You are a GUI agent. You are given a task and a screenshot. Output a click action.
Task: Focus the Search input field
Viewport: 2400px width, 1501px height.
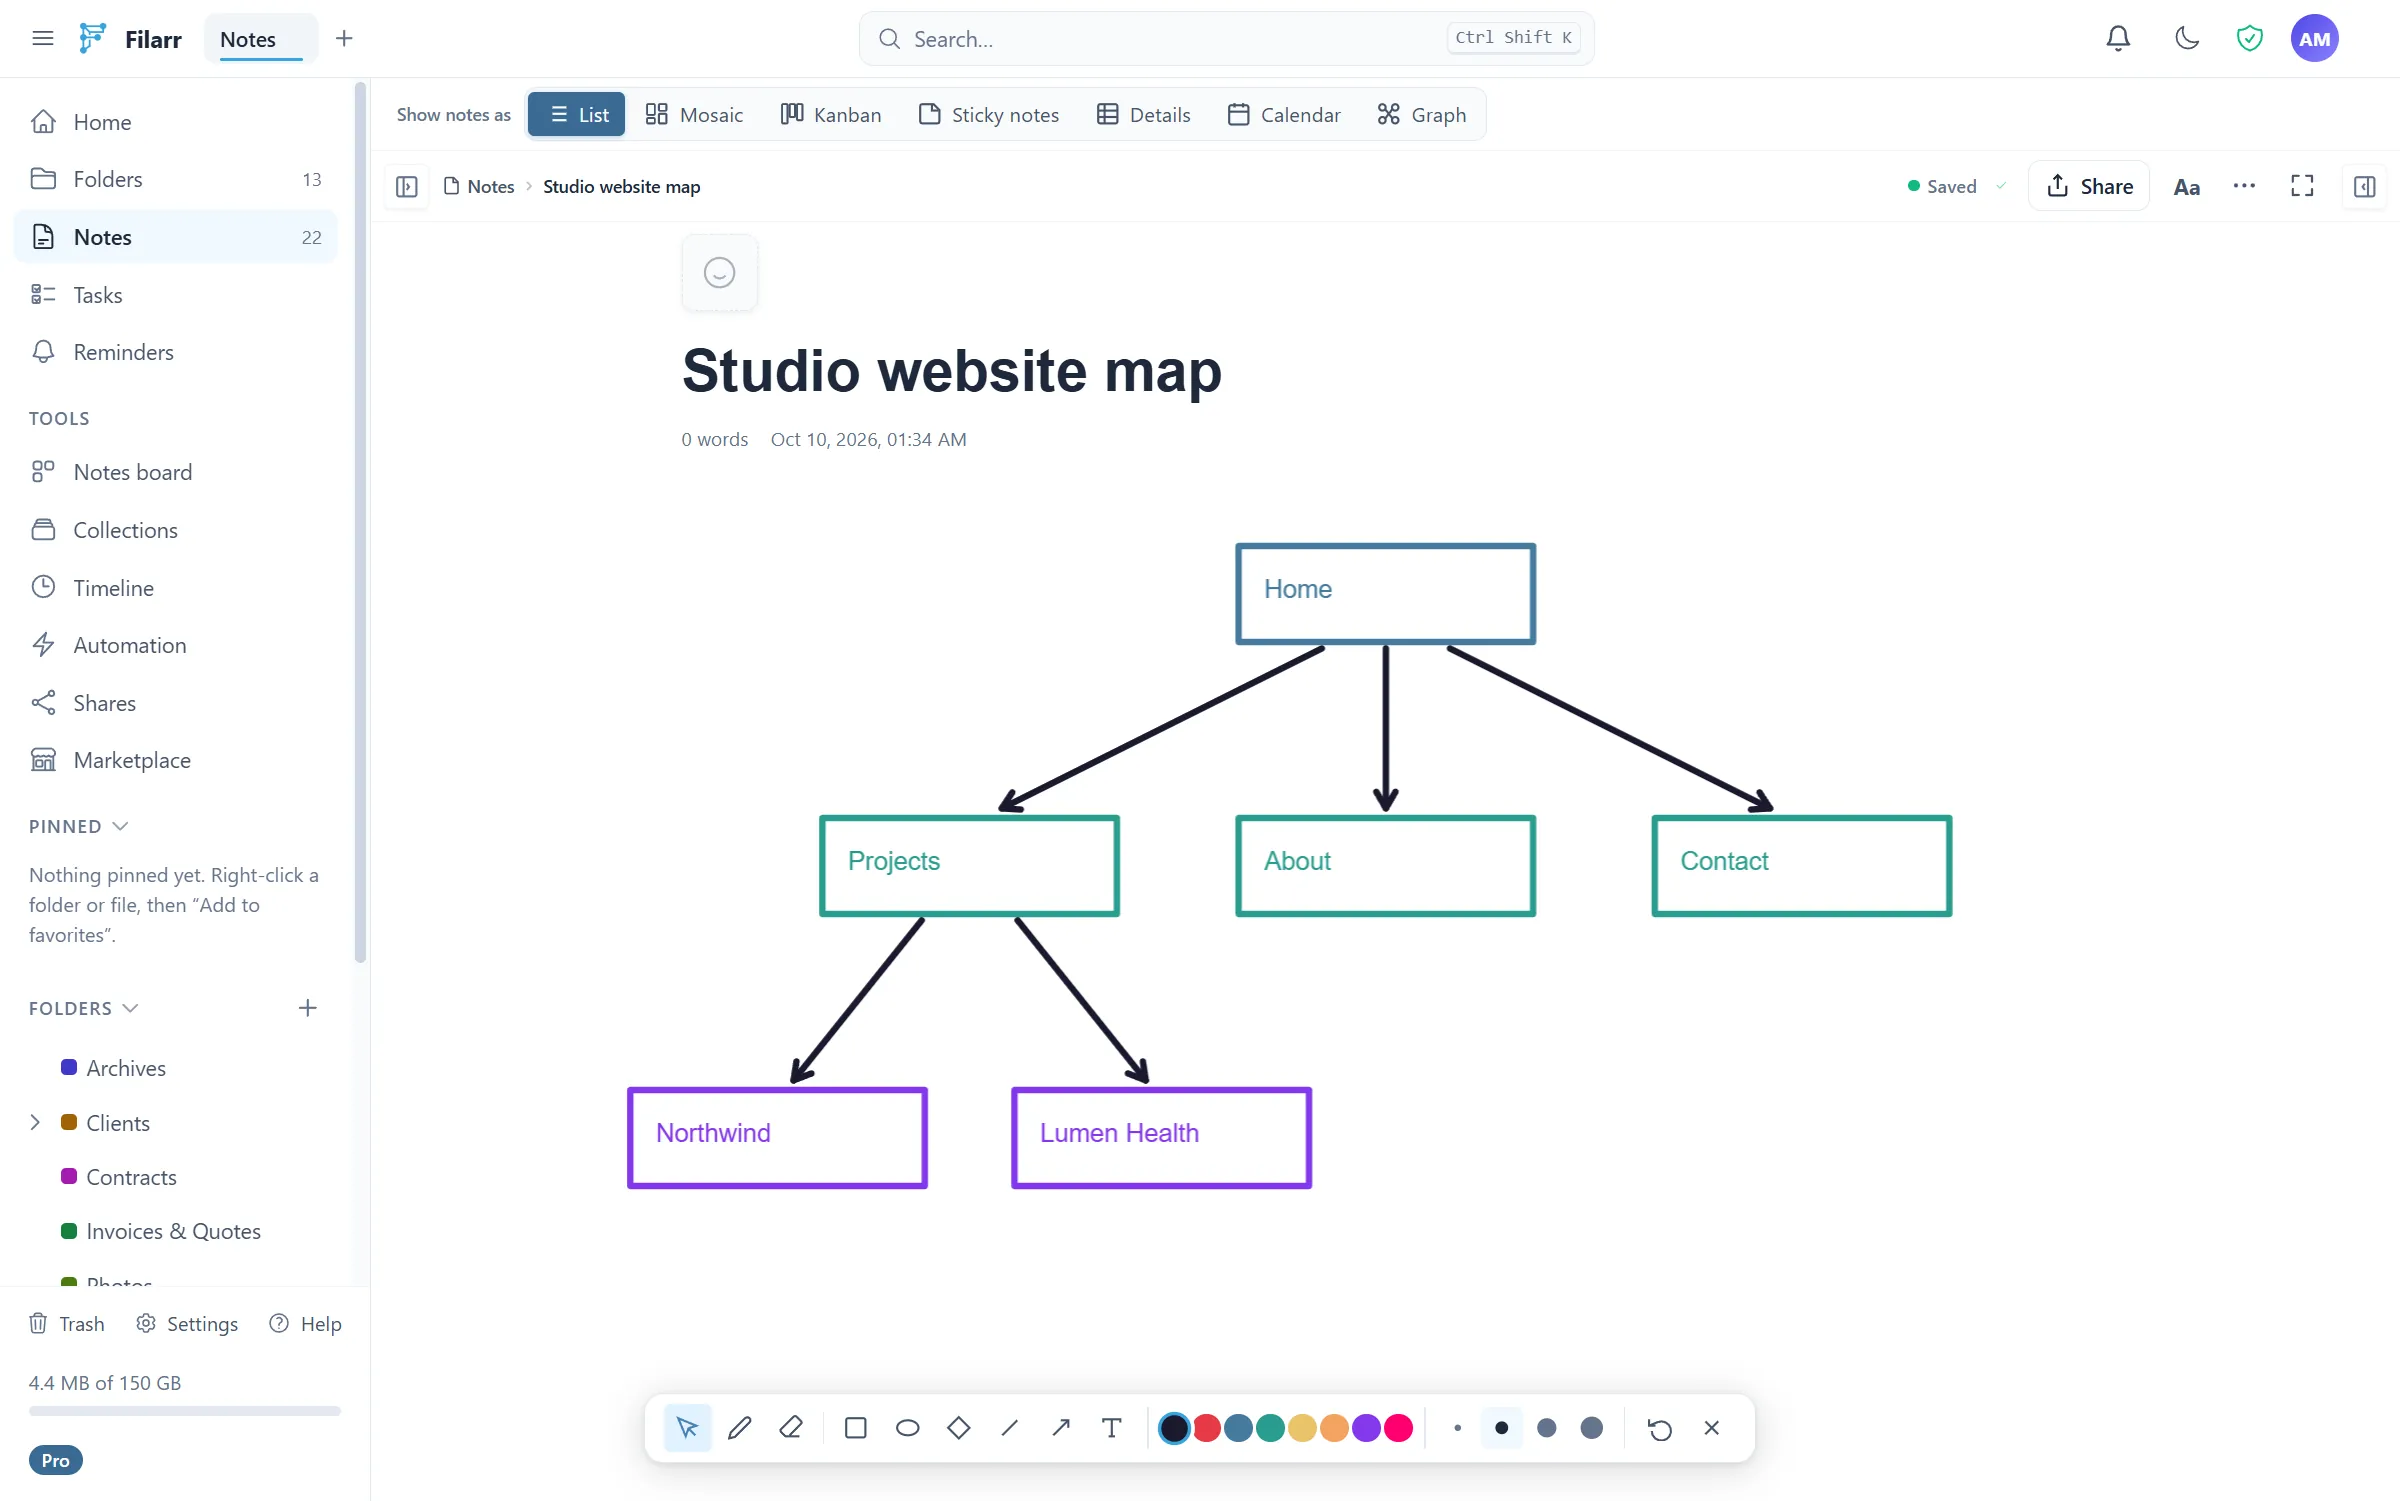(1226, 38)
